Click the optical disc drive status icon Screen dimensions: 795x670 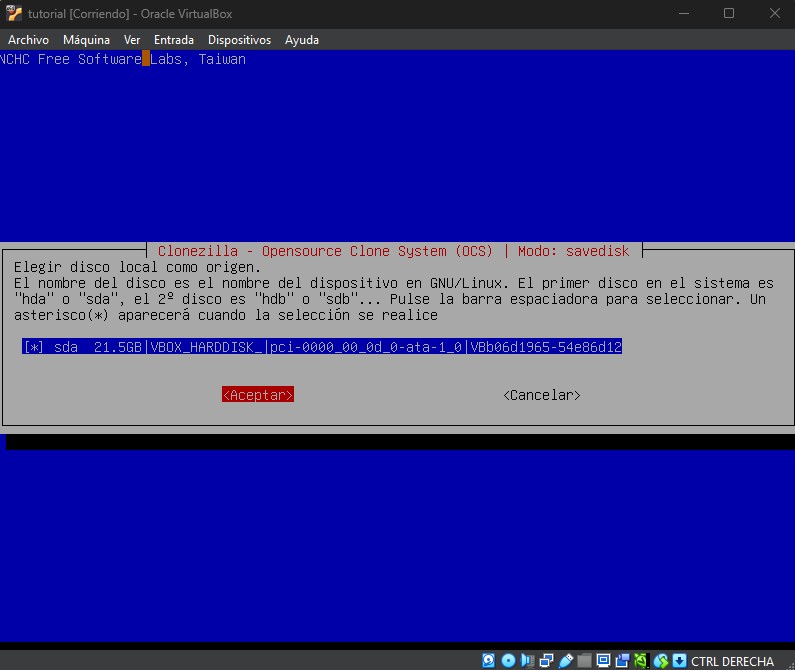click(508, 660)
